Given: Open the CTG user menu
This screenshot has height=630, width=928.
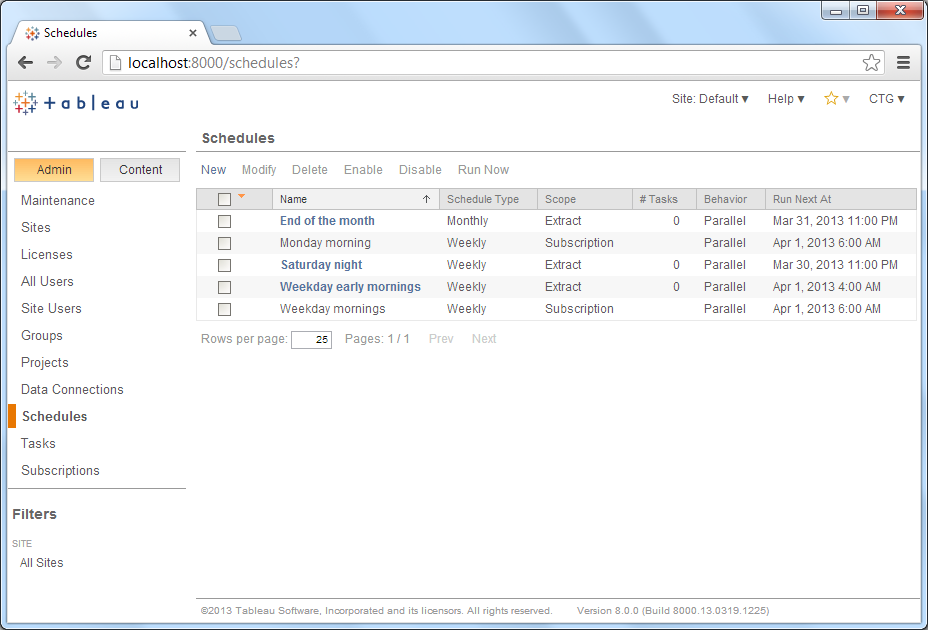Looking at the screenshot, I should [886, 98].
